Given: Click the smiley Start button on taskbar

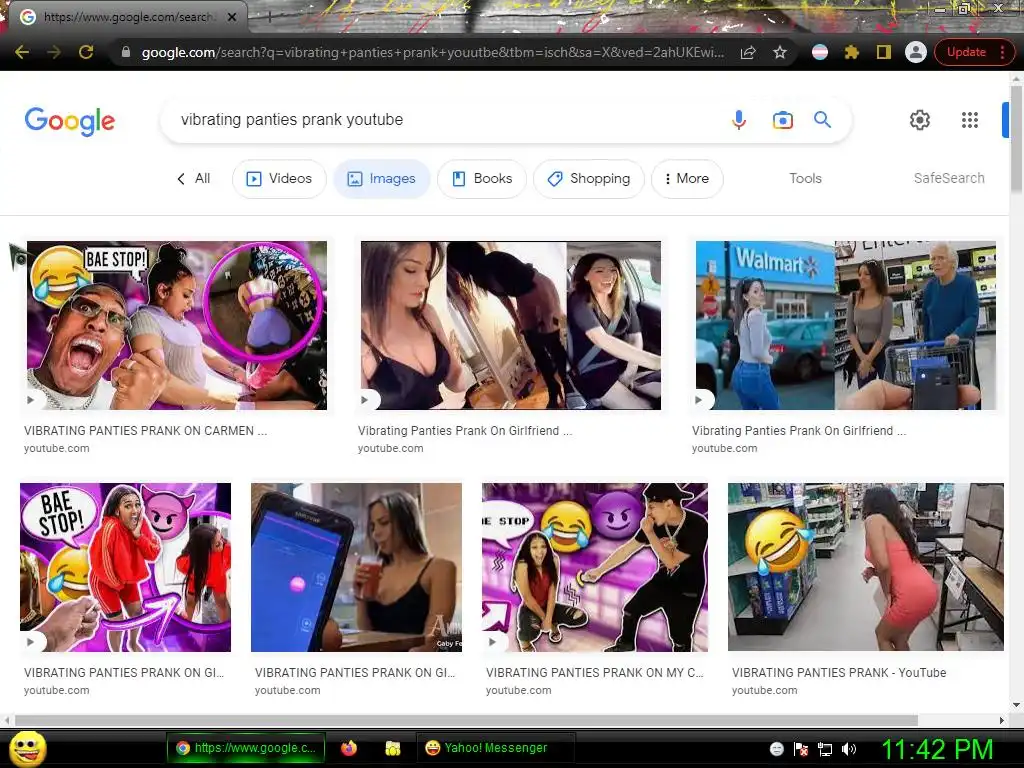Looking at the screenshot, I should 27,748.
